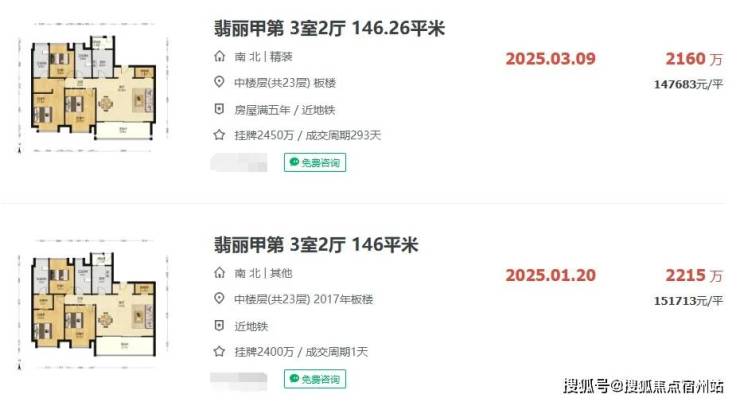Click the 147683元/平 unit price text

[688, 84]
